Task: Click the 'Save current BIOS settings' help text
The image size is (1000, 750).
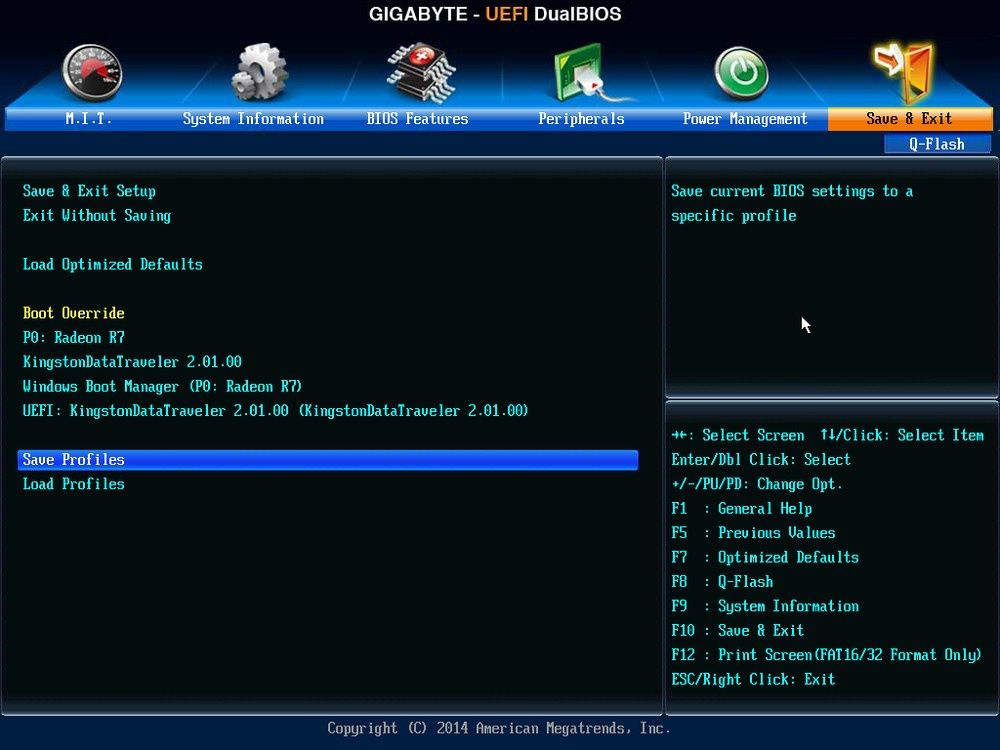Action: pyautogui.click(x=792, y=203)
